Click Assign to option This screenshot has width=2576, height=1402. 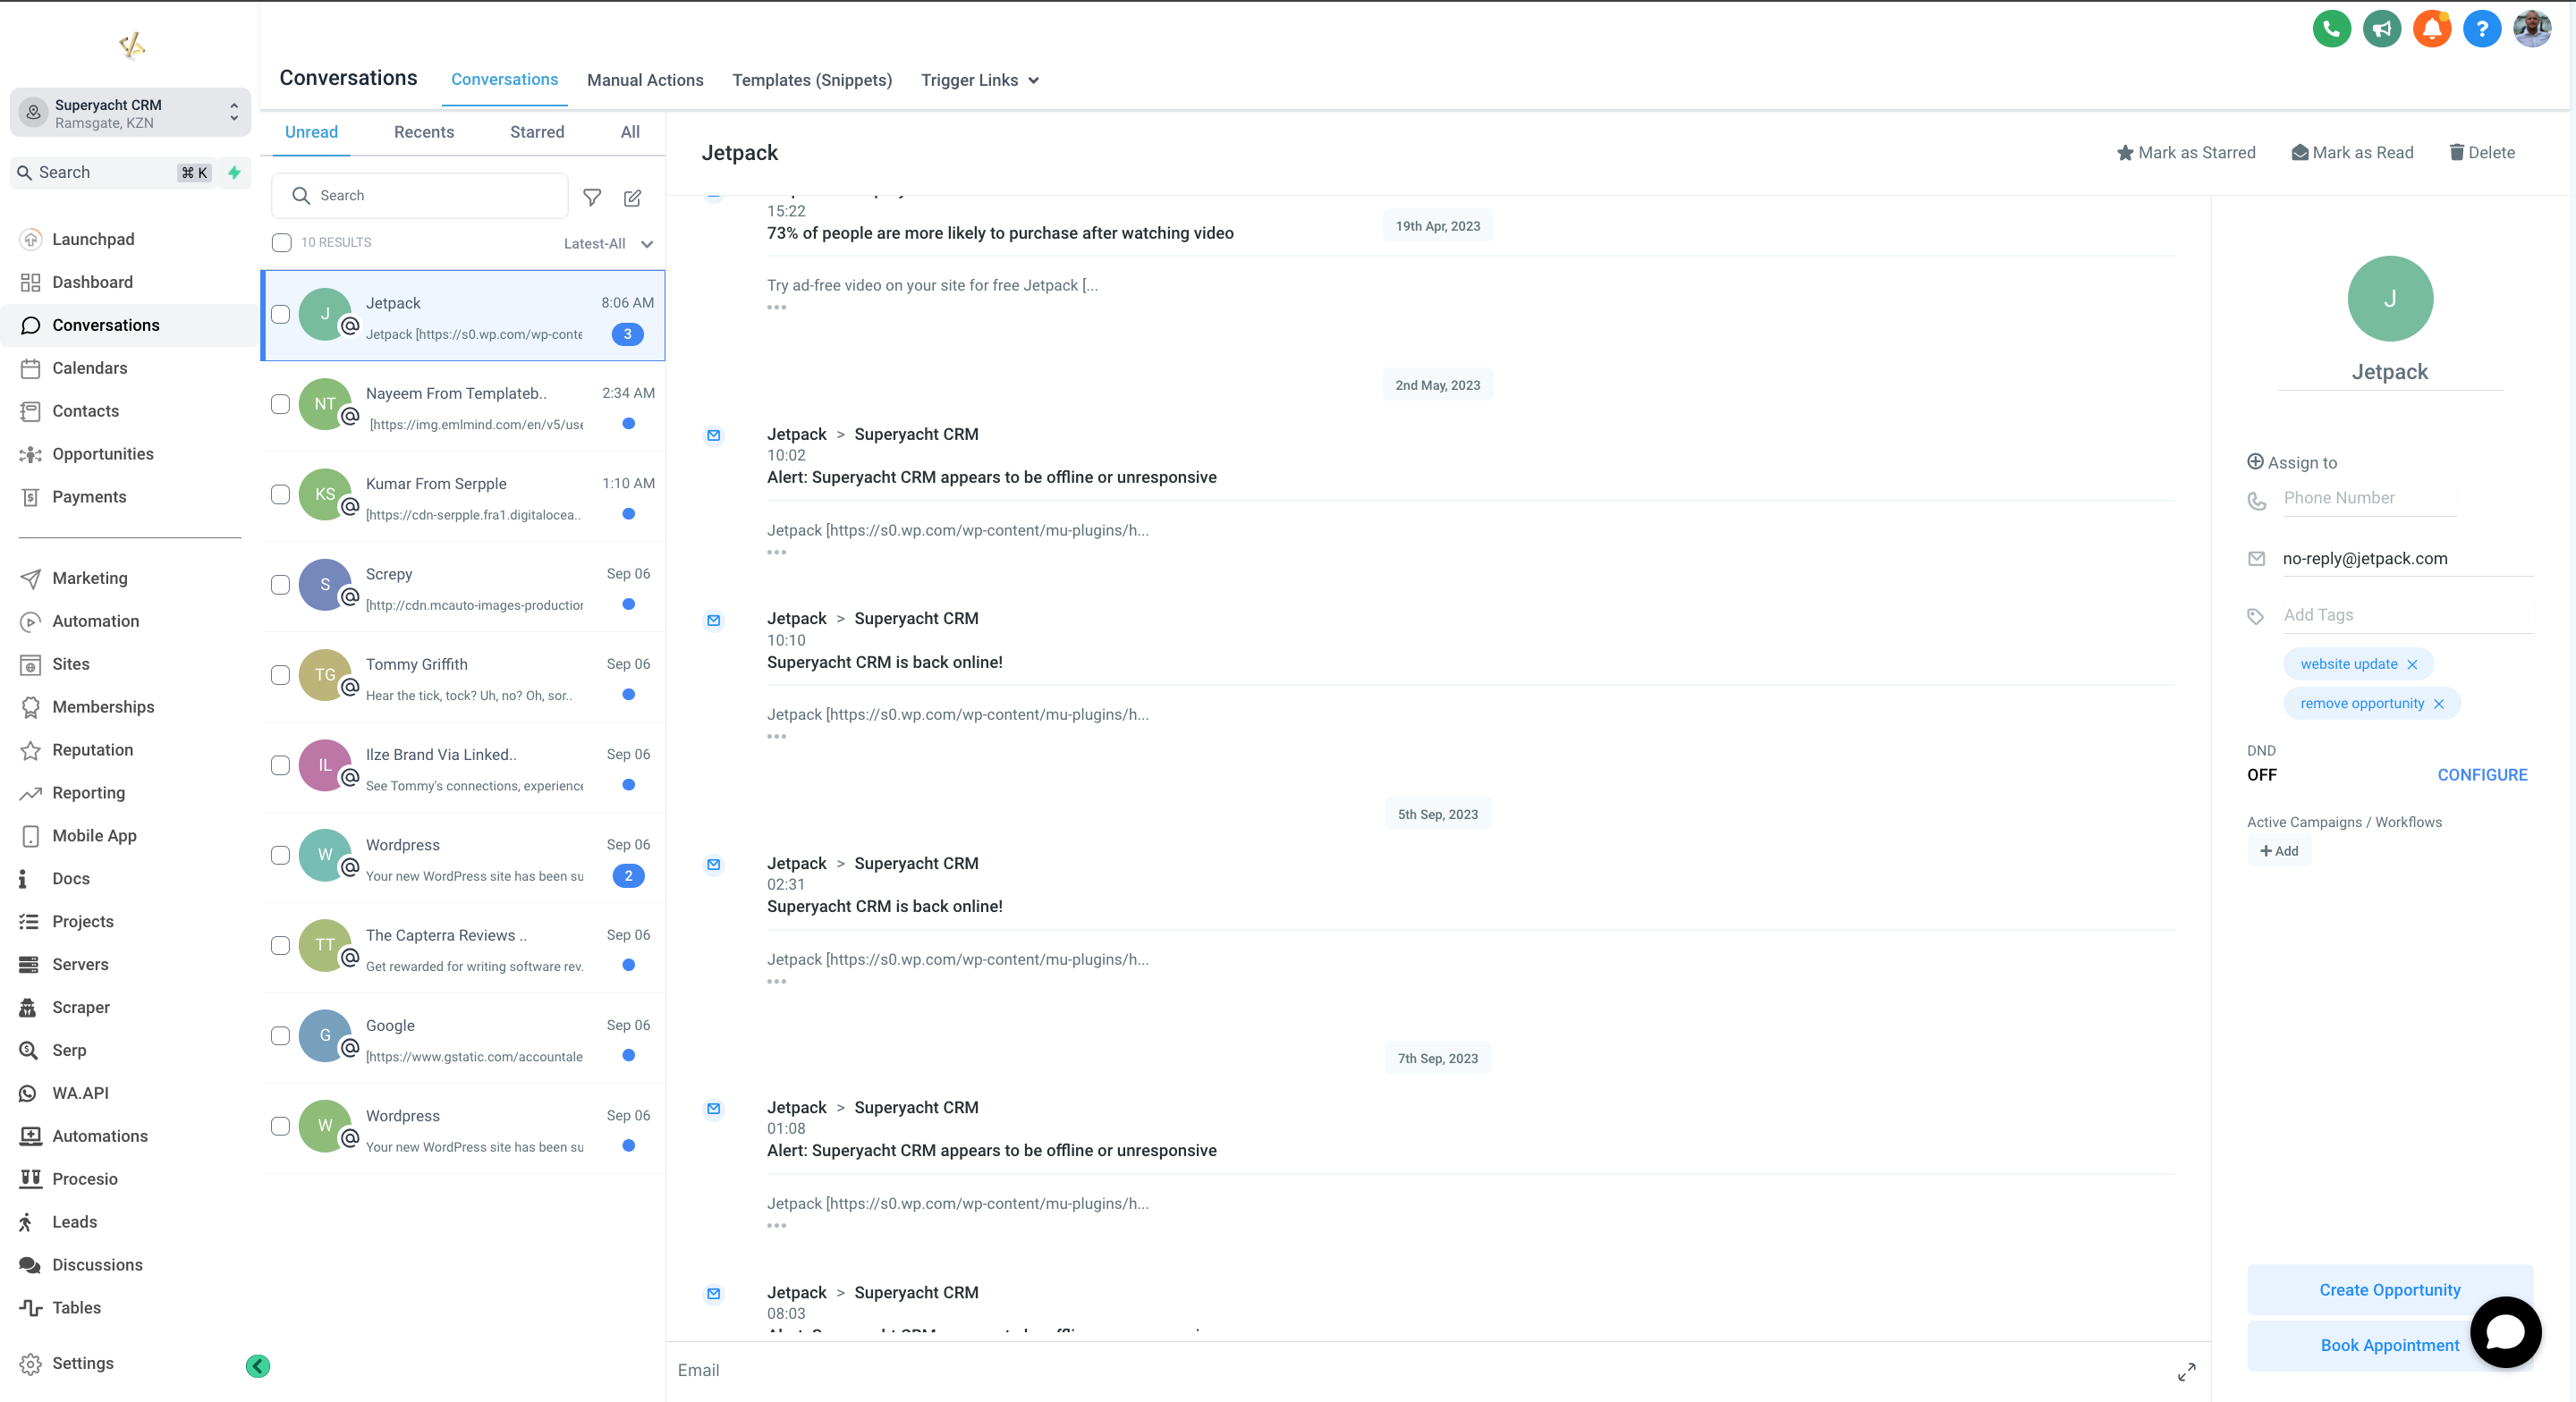(2292, 462)
